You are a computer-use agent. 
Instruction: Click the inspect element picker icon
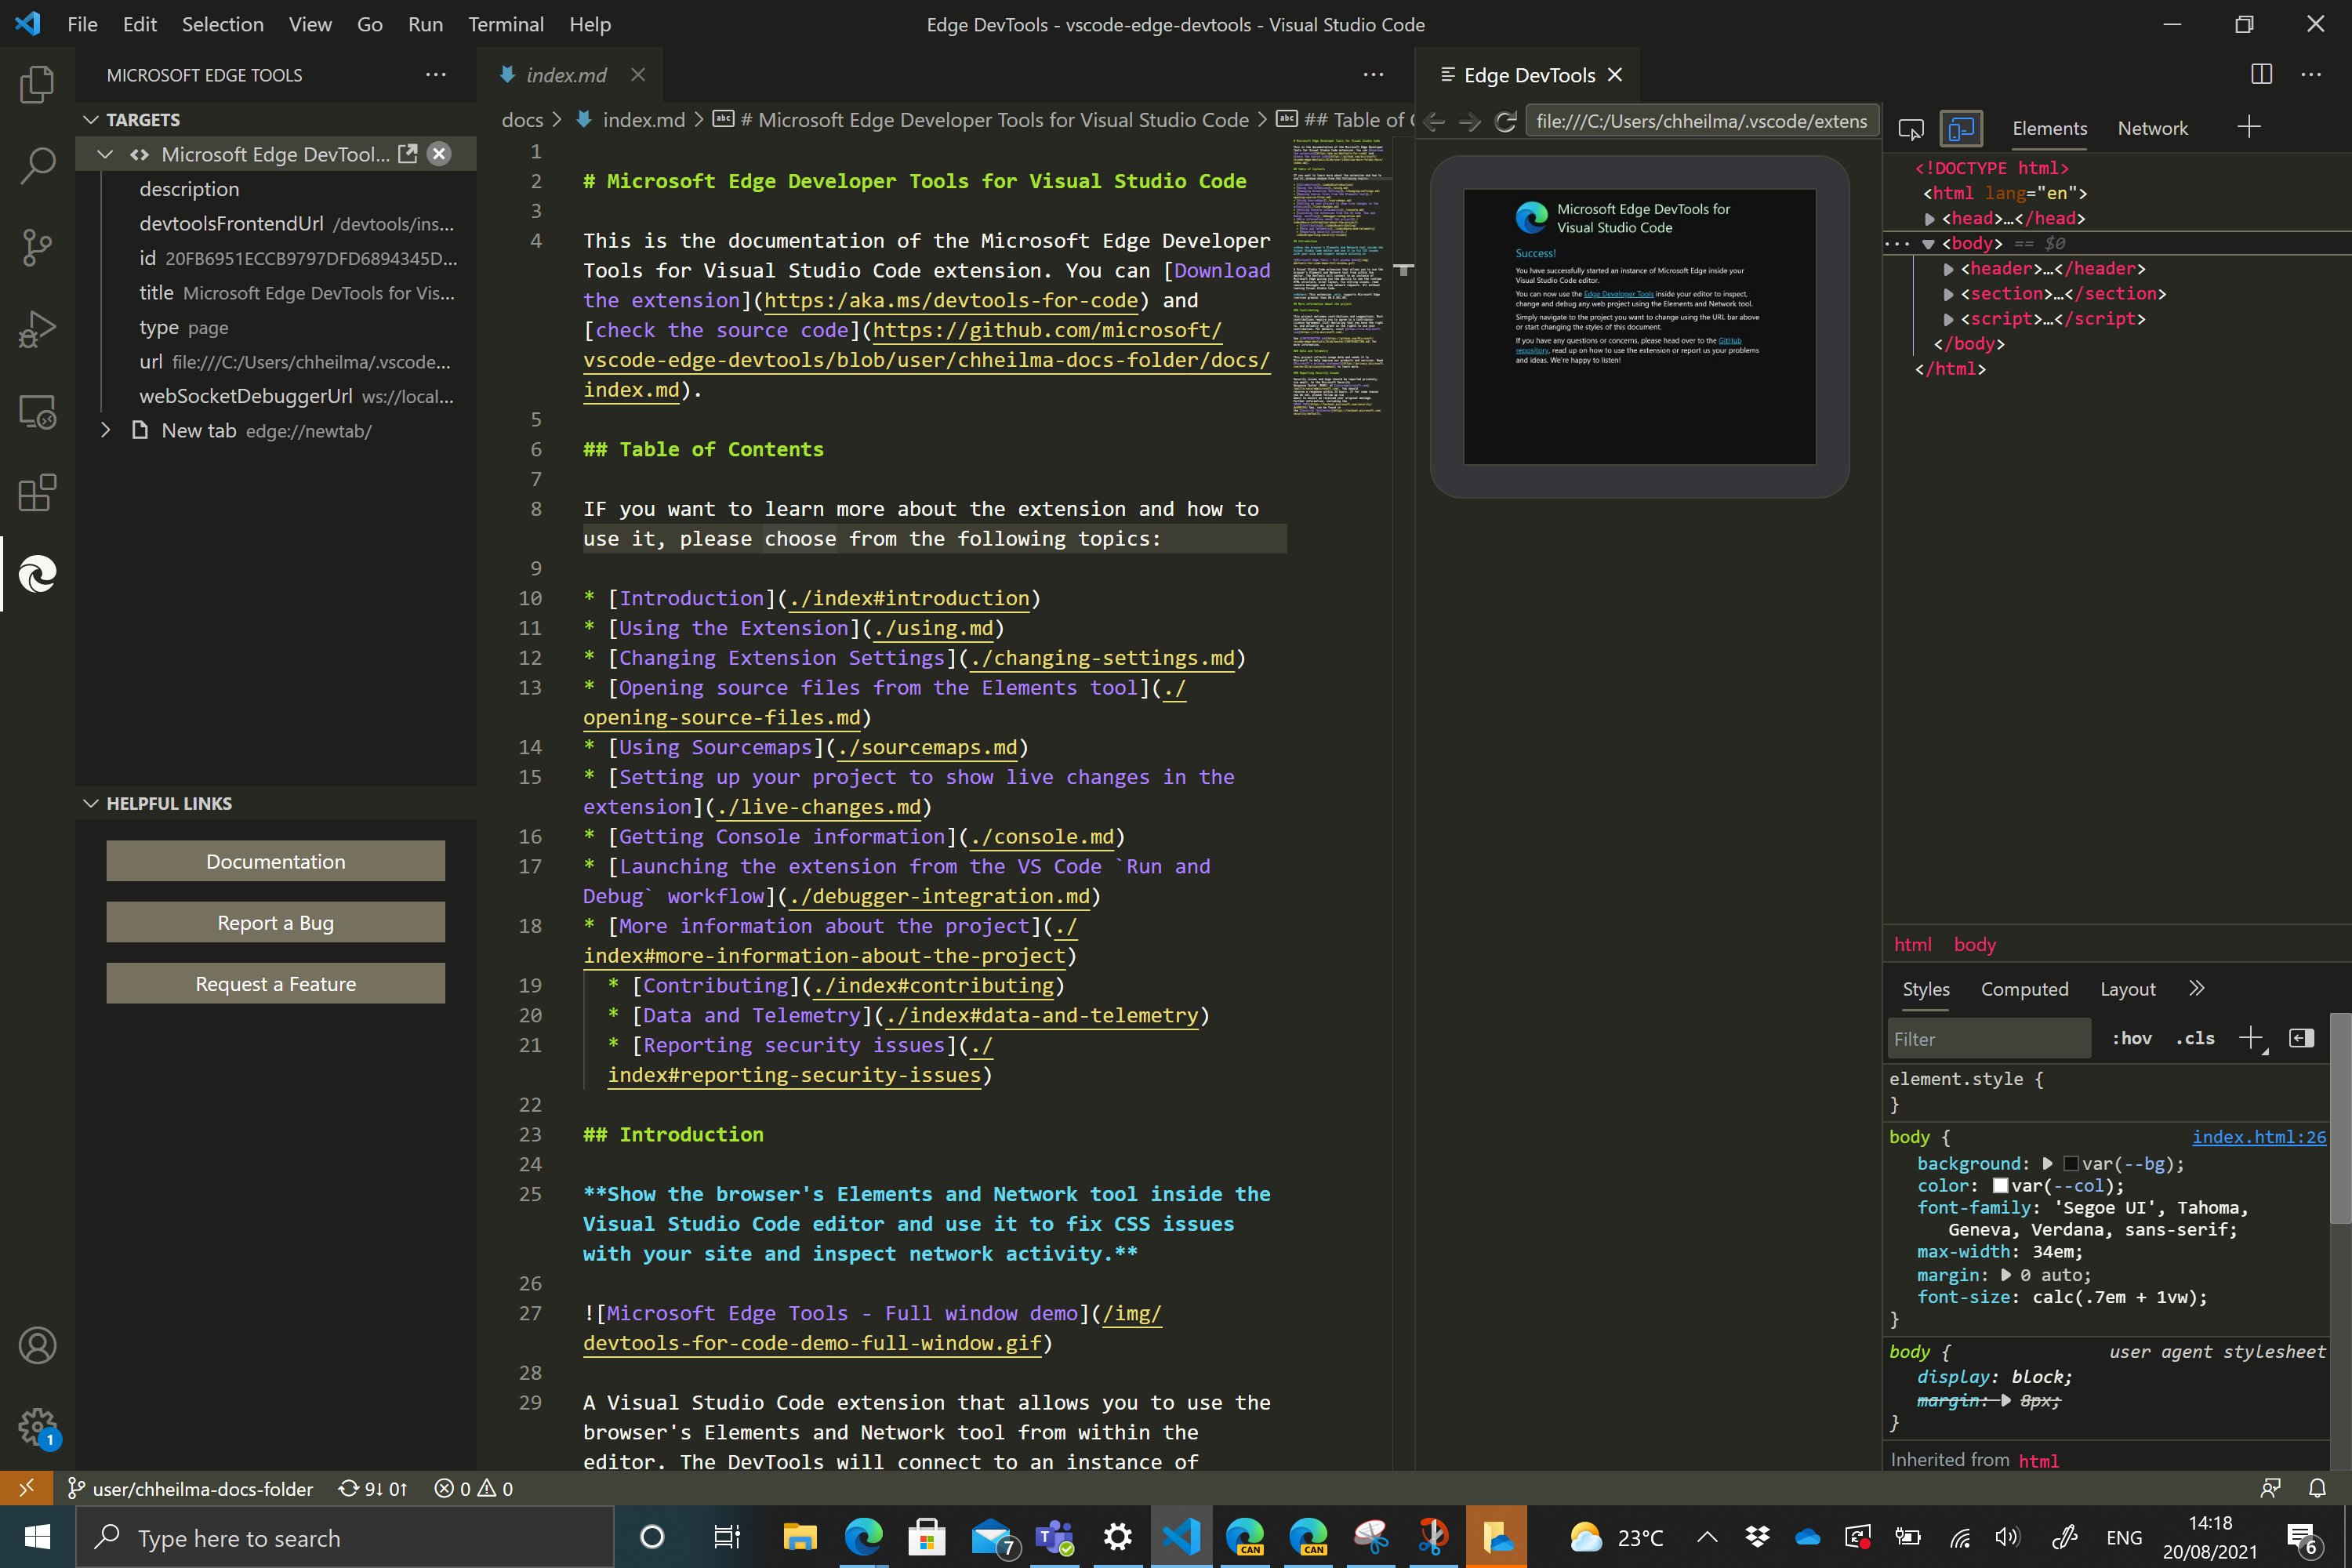(1911, 128)
